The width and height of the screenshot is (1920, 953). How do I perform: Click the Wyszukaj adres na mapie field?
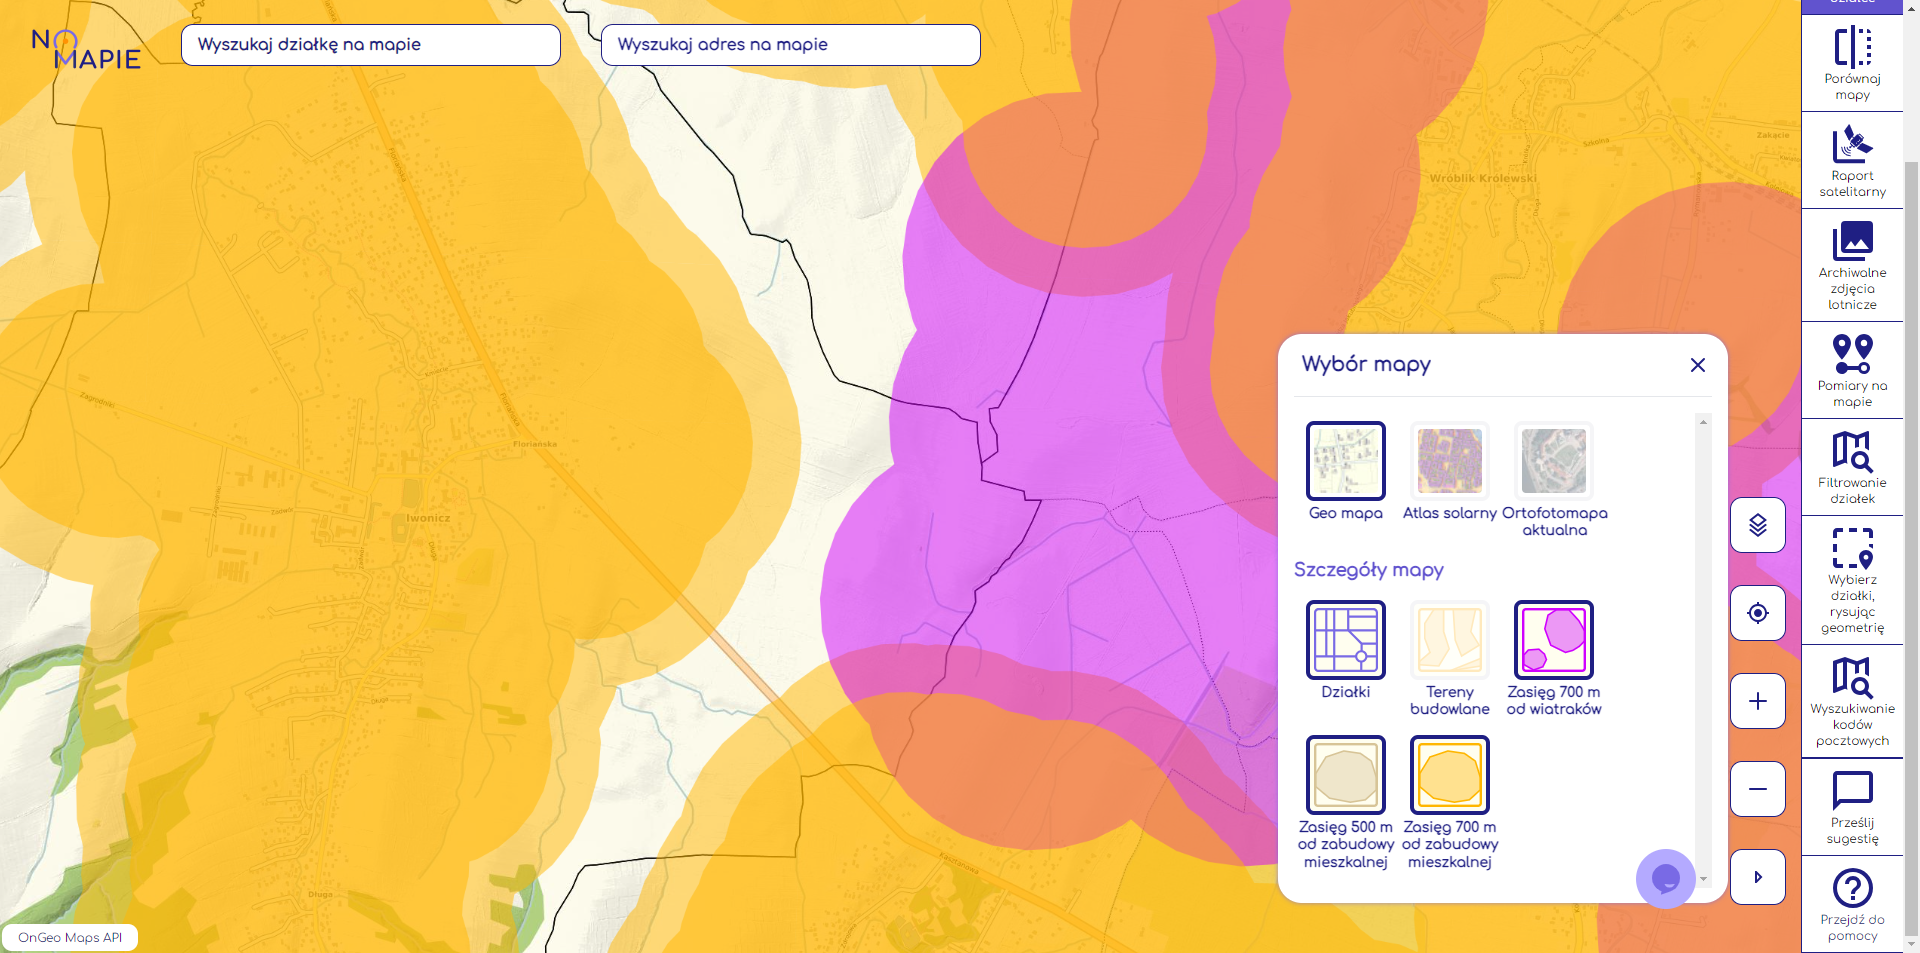coord(790,45)
